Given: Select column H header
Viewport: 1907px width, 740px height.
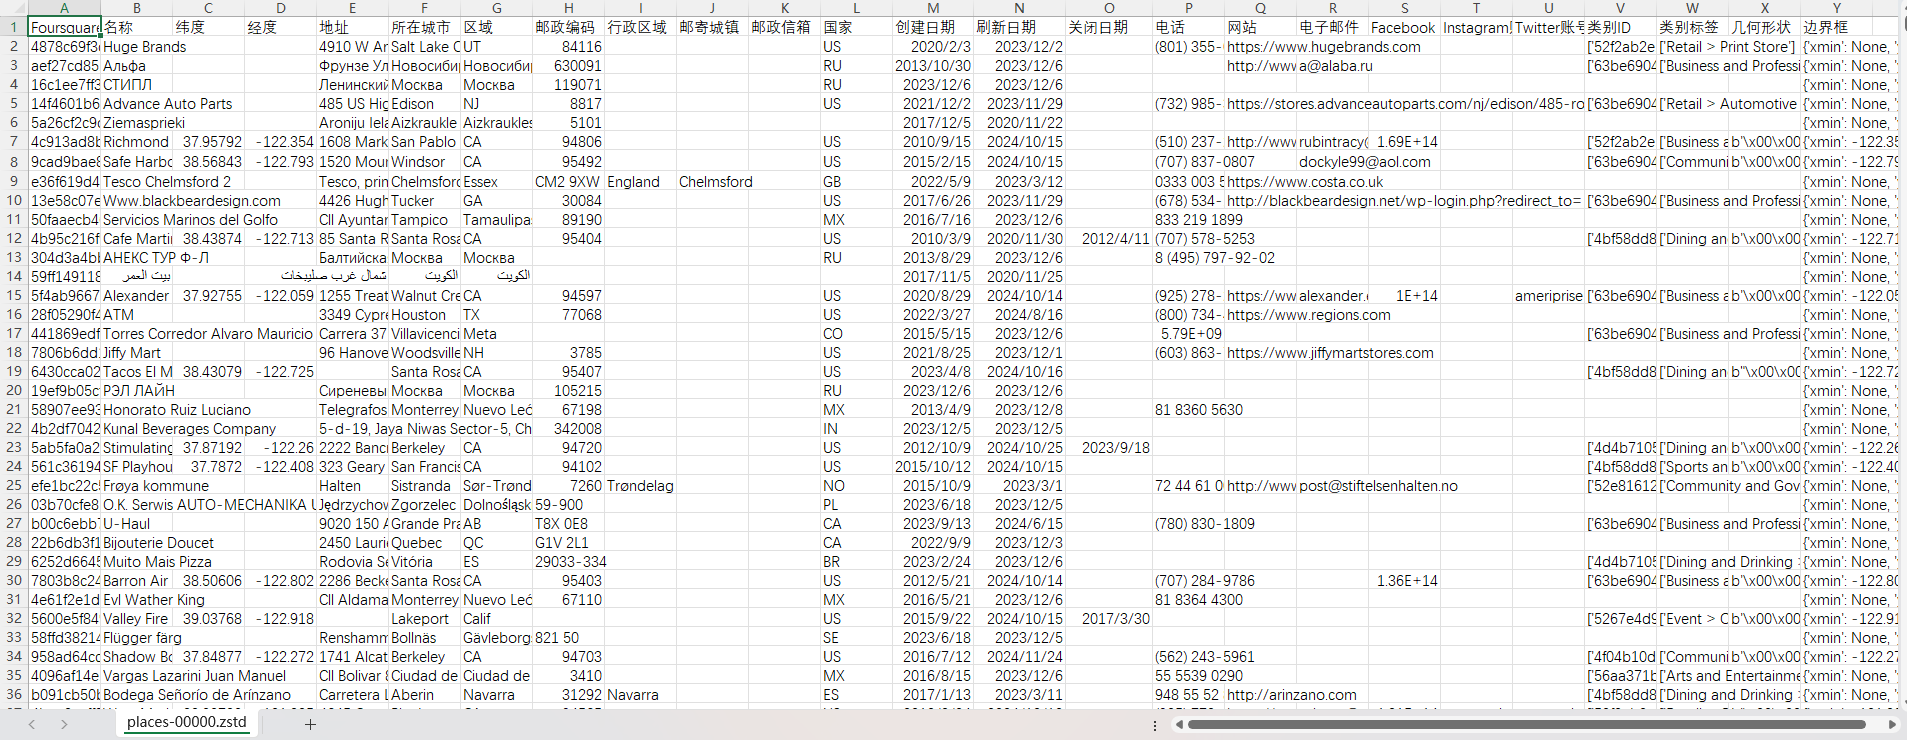Looking at the screenshot, I should point(568,8).
